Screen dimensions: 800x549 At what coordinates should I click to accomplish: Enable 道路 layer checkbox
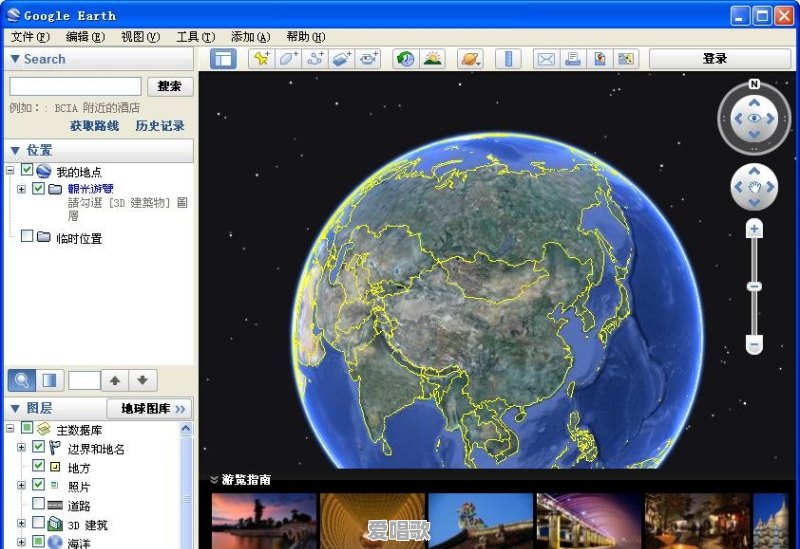(38, 504)
